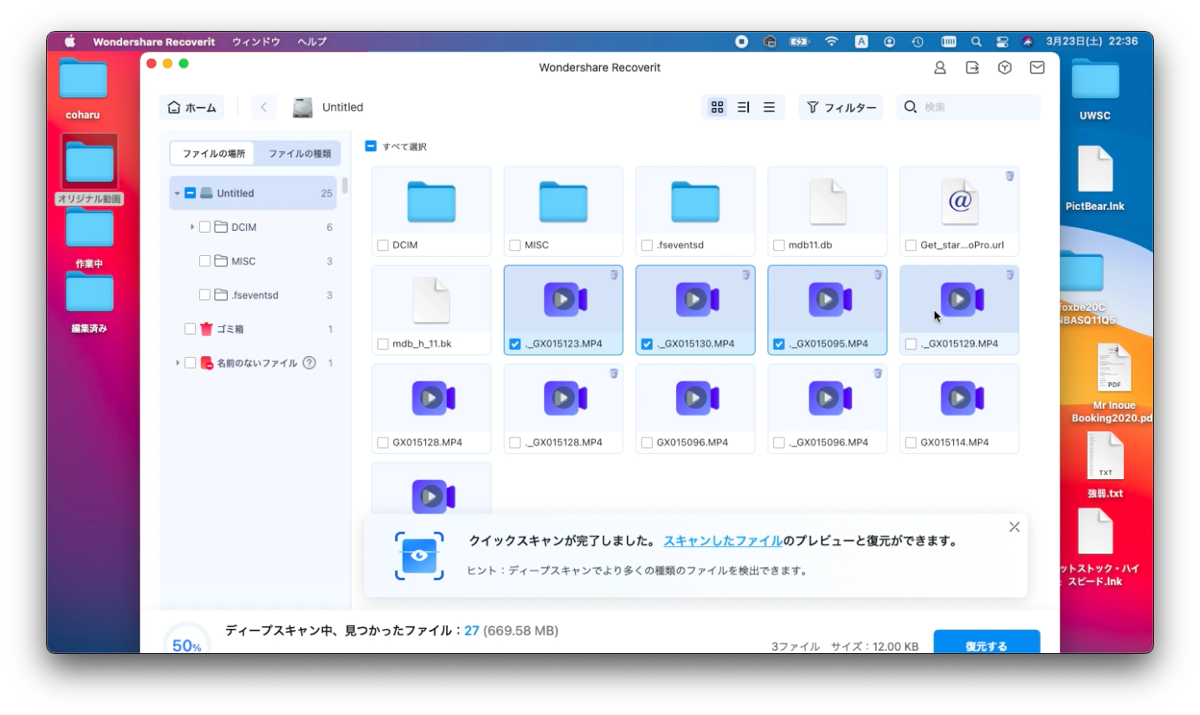Check the GX015096.MP4 checkbox
The height and width of the screenshot is (715, 1200).
tap(646, 442)
